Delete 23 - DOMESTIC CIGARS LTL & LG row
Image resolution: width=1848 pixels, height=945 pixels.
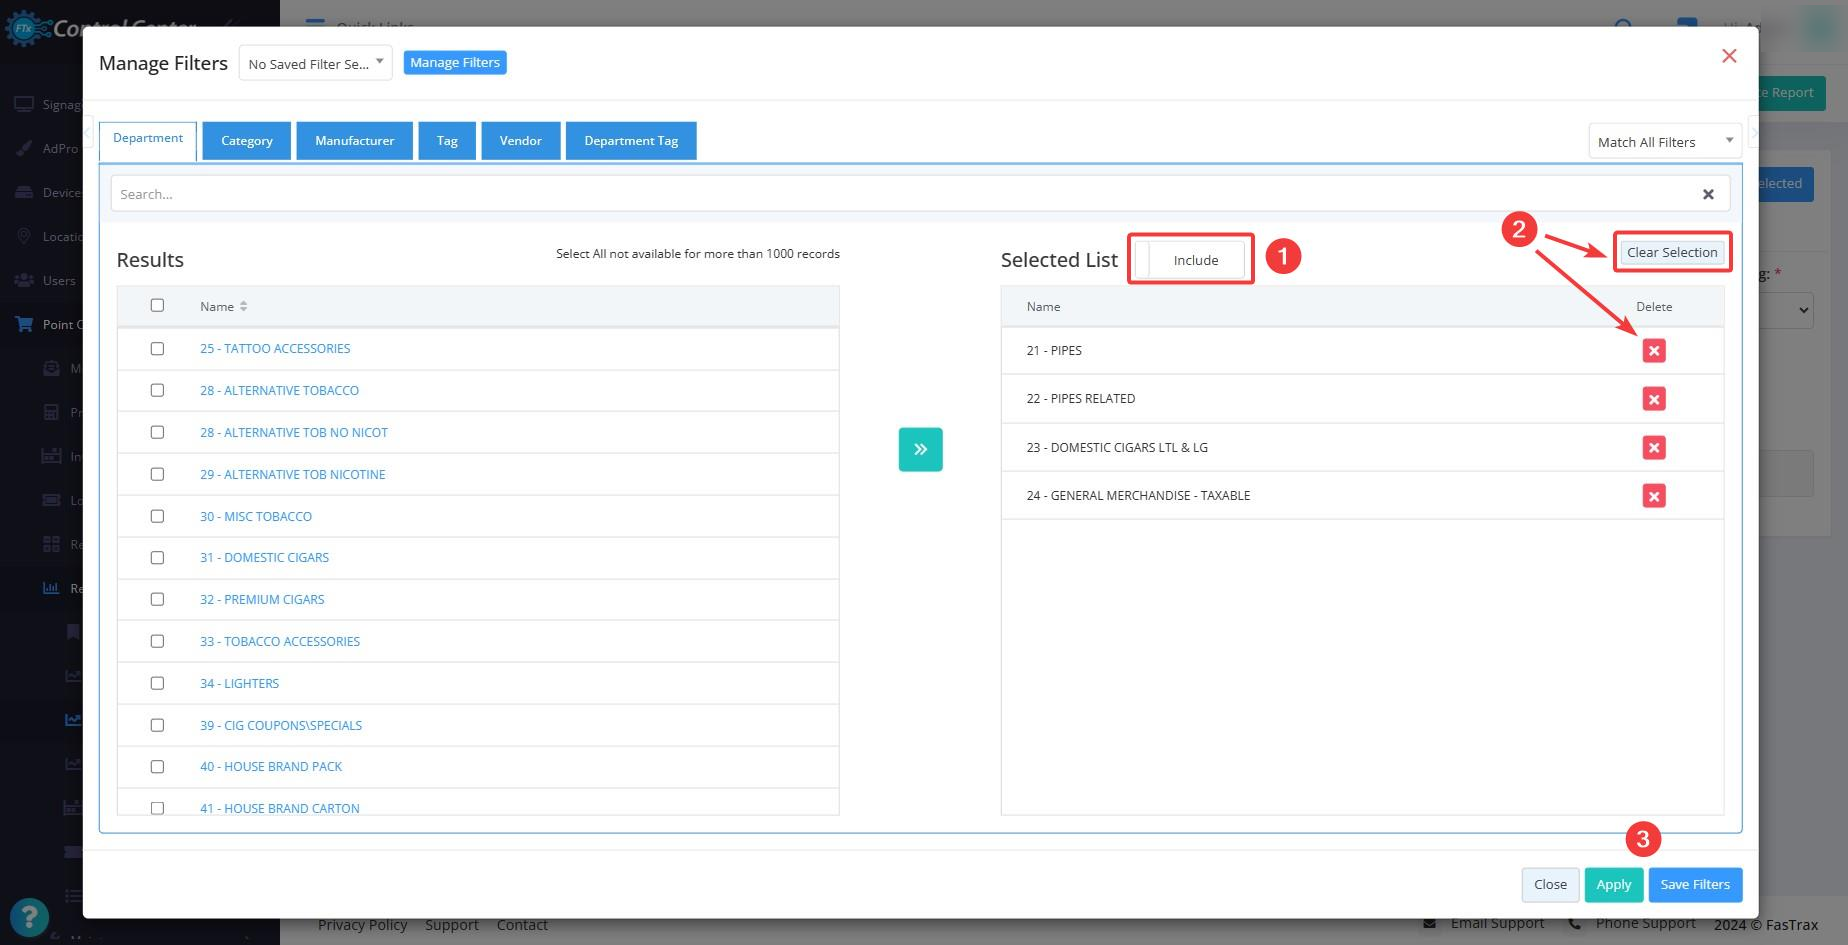[1653, 448]
